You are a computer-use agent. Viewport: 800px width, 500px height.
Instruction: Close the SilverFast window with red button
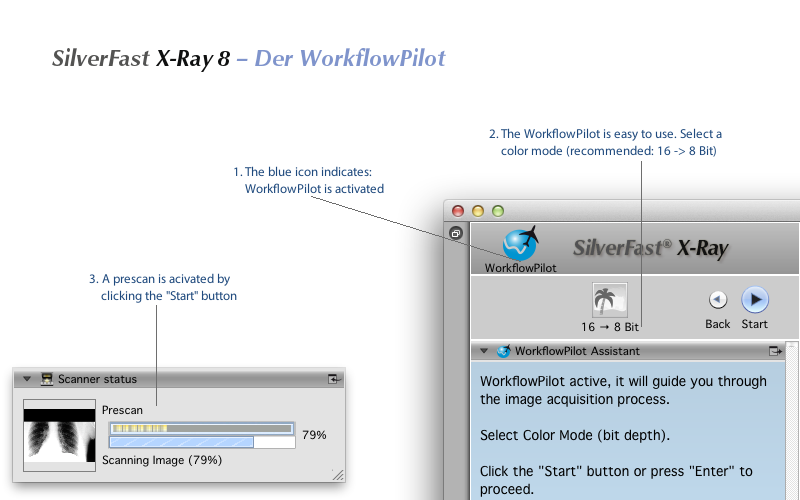coord(458,211)
